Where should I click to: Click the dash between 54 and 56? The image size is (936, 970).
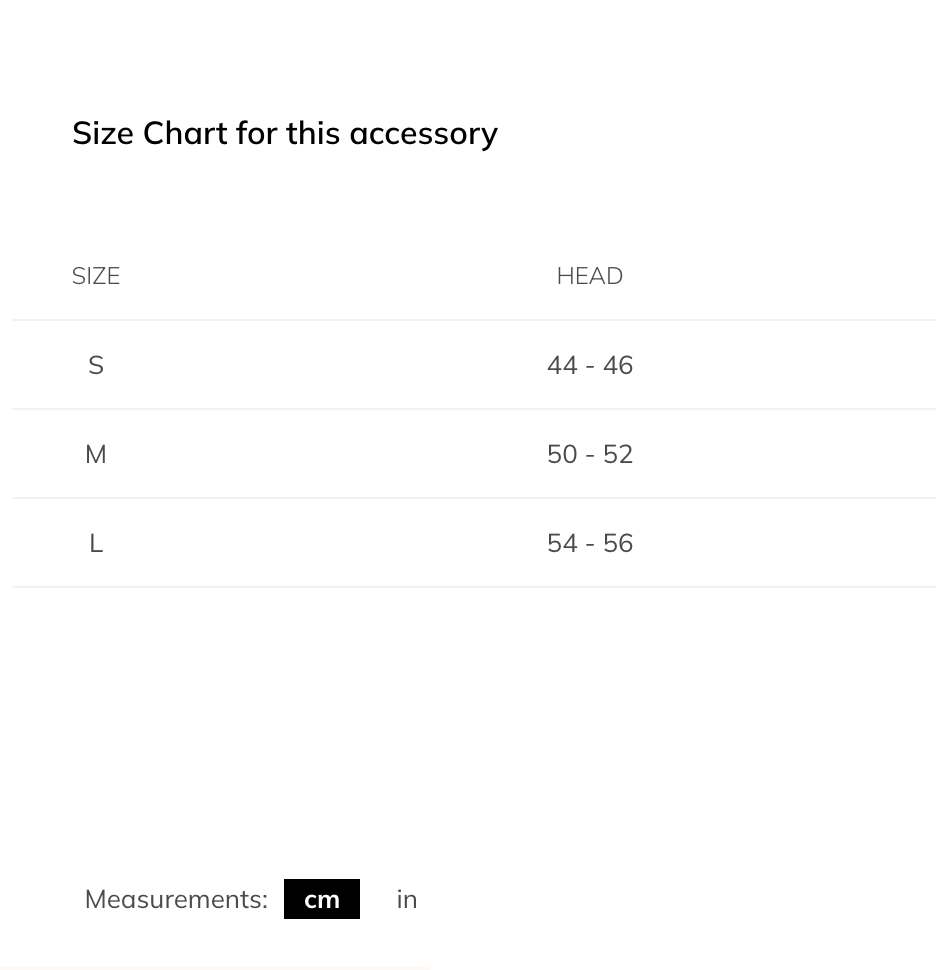click(590, 544)
